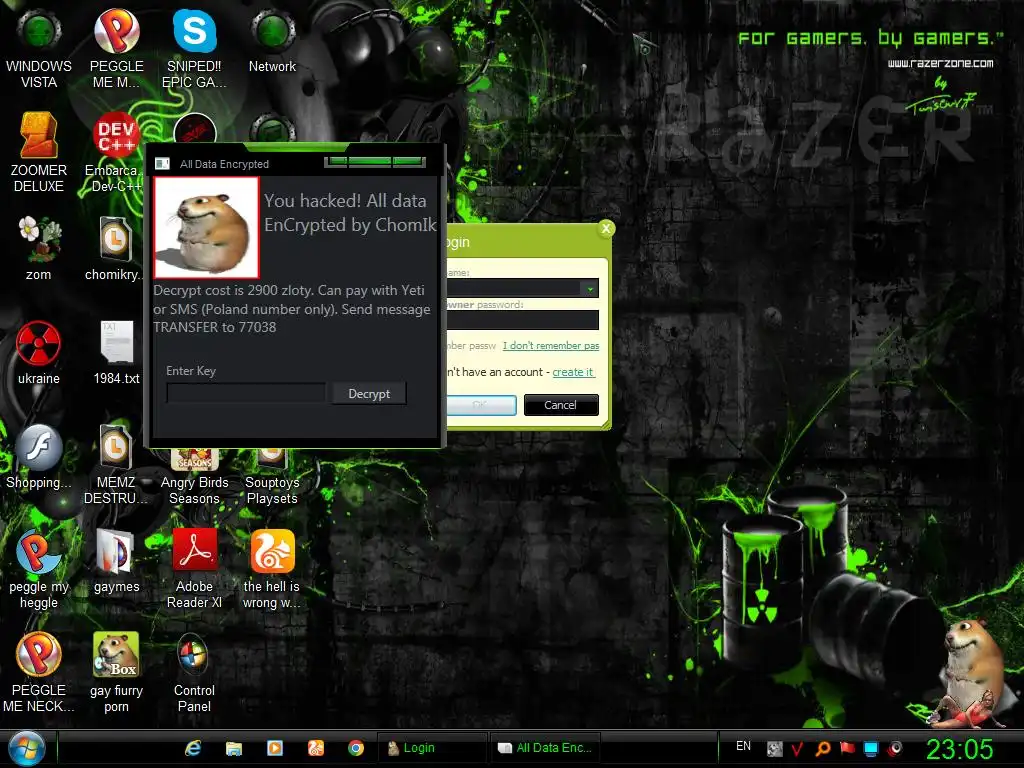Click the gray hamster tray icon
The image size is (1024, 768).
(774, 749)
